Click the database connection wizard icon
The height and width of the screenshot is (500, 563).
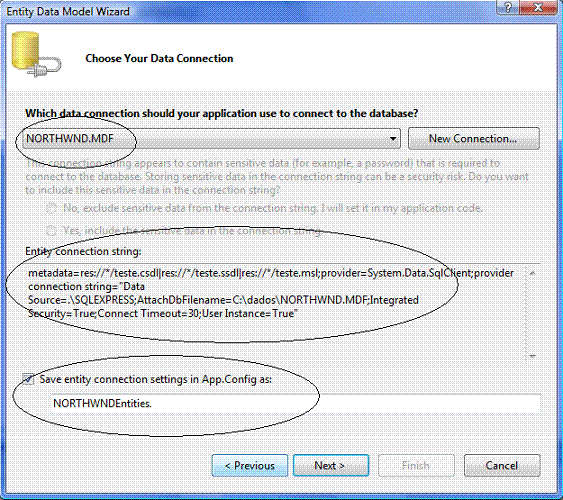tap(36, 55)
